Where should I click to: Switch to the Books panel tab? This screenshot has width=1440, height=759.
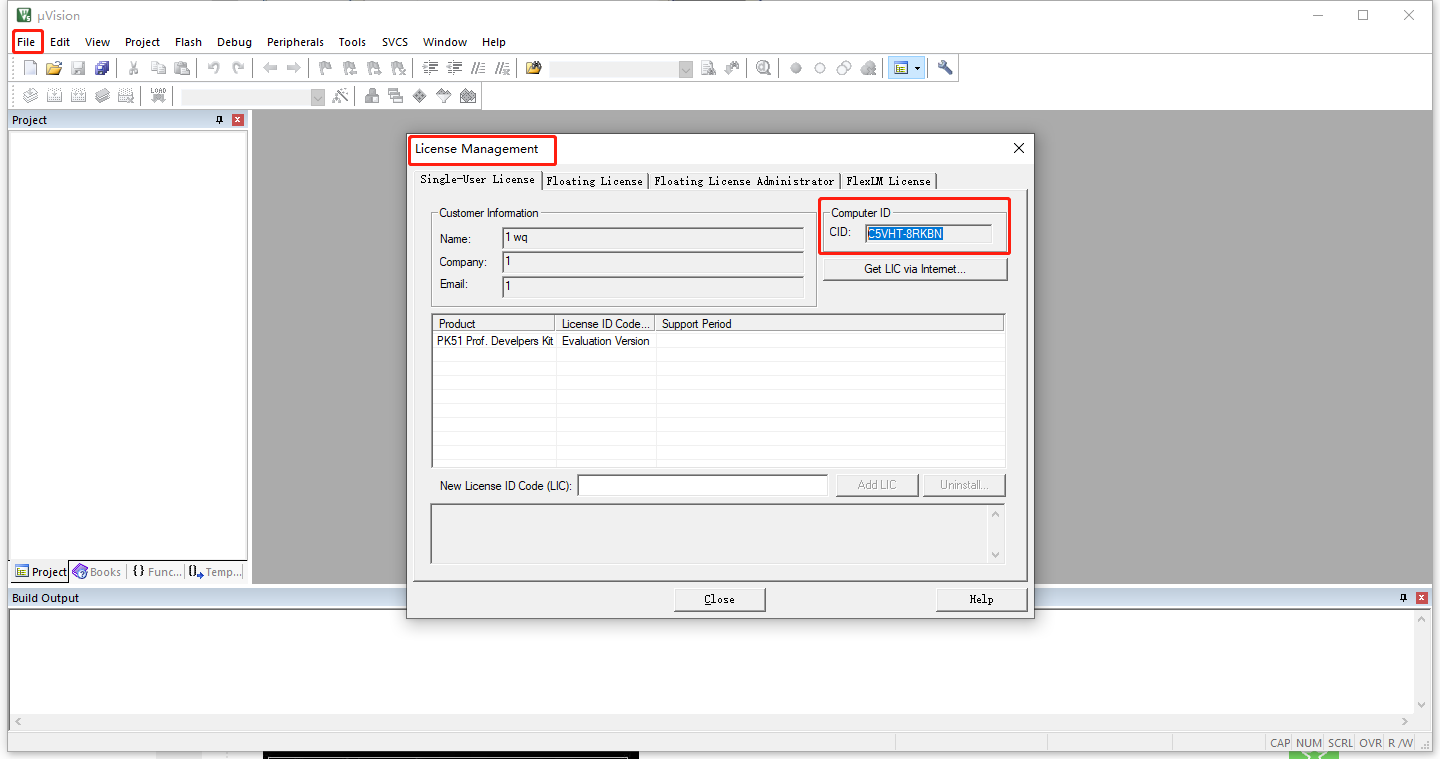pos(96,572)
